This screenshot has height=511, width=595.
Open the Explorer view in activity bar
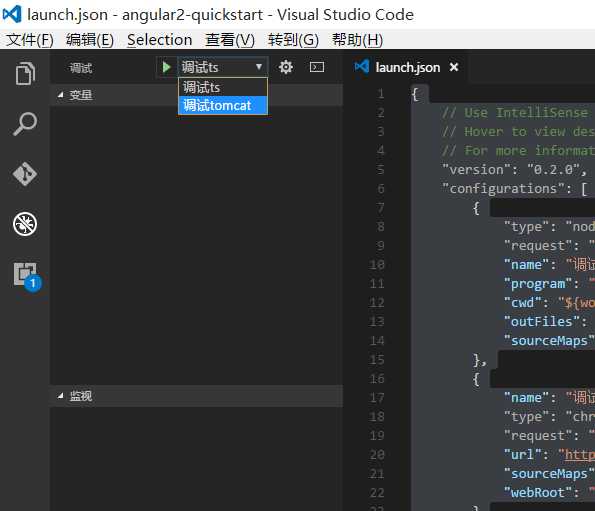point(25,73)
